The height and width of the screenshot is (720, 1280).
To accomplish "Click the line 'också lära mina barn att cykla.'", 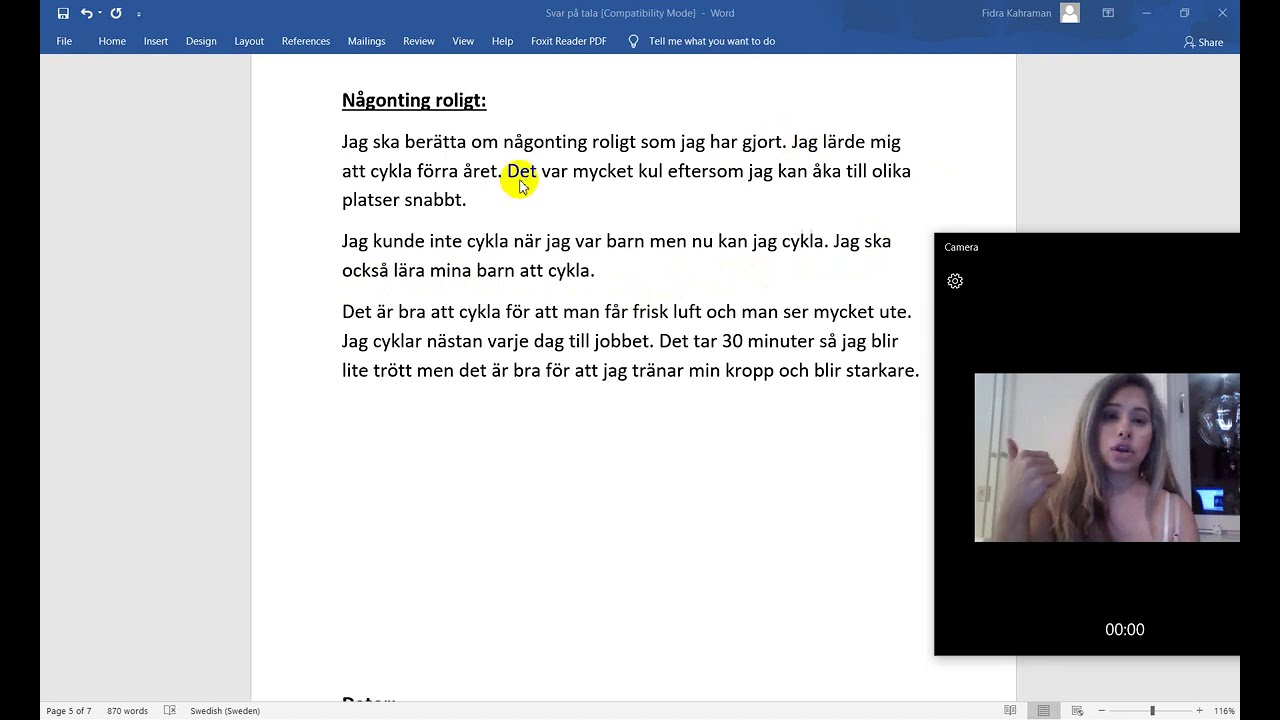I will pos(468,270).
